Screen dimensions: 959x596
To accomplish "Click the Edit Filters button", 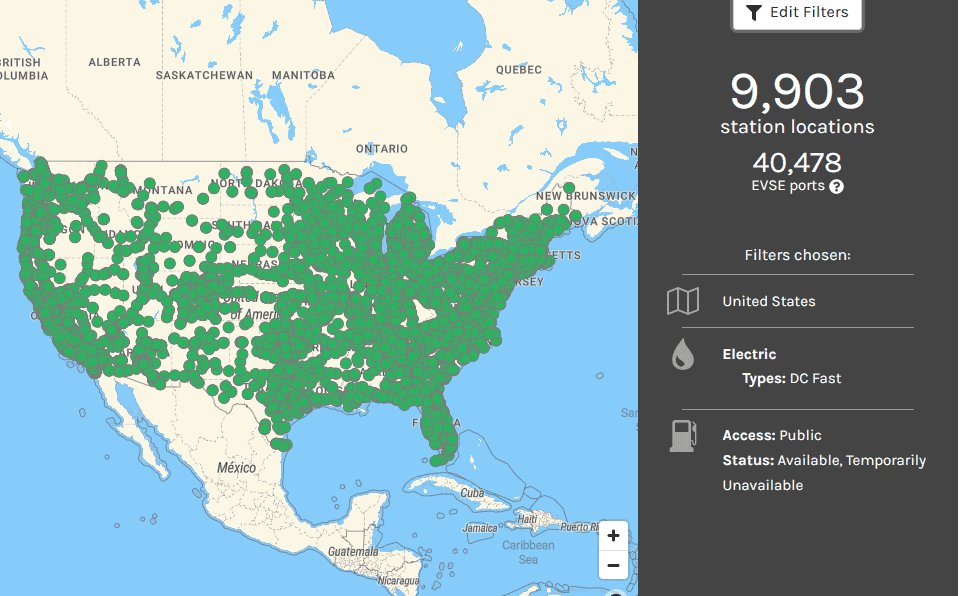I will click(x=797, y=13).
